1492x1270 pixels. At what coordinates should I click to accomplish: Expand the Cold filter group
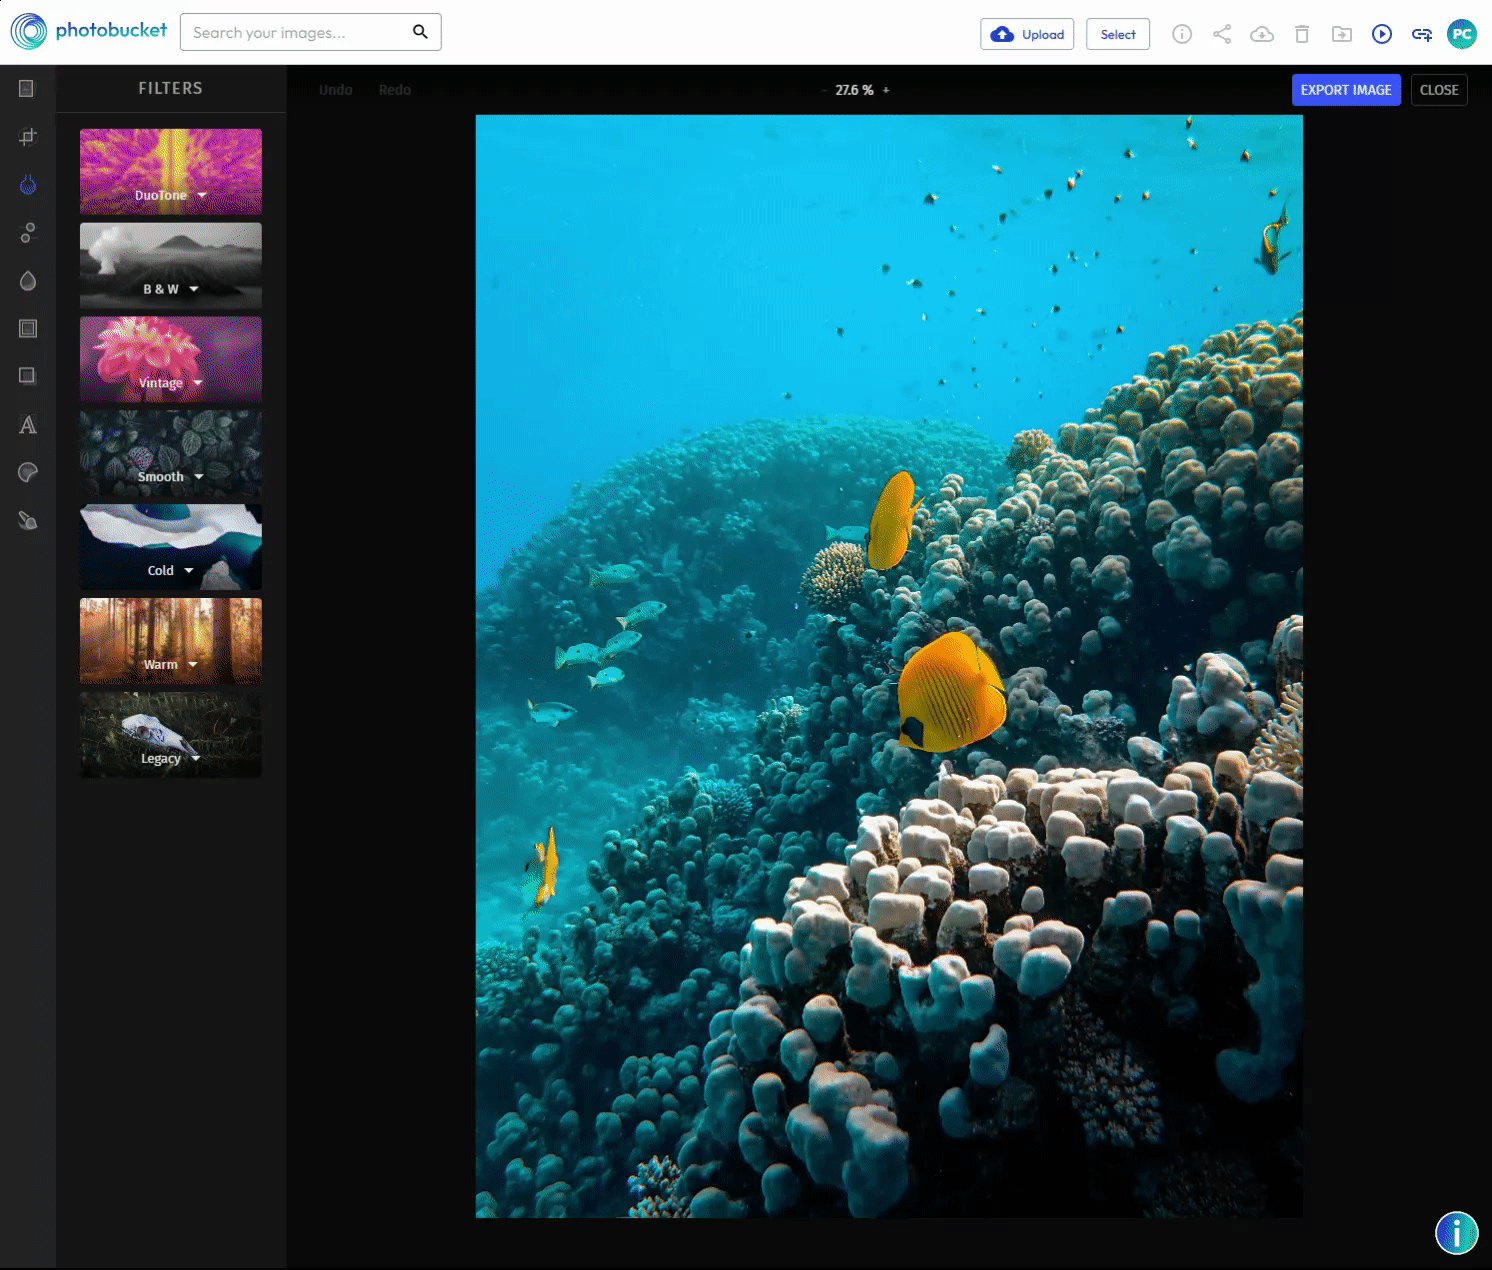click(171, 547)
